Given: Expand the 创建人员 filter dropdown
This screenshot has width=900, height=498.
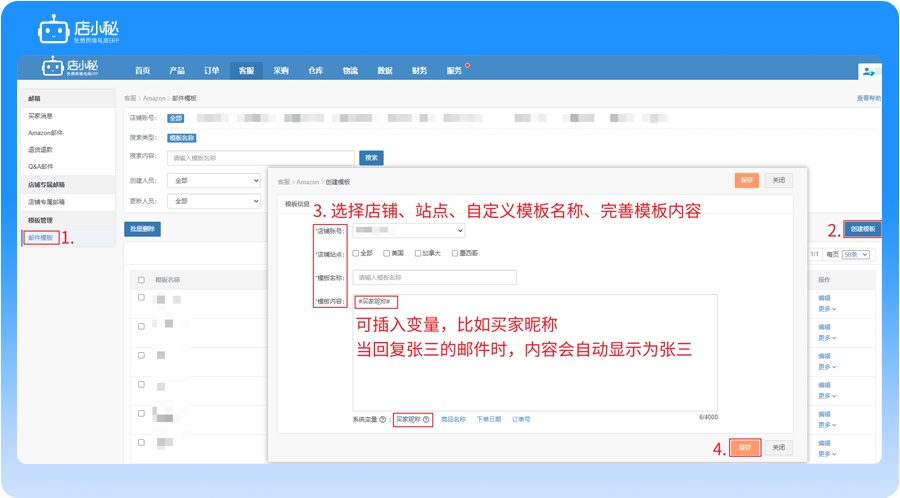Looking at the screenshot, I should pos(214,181).
